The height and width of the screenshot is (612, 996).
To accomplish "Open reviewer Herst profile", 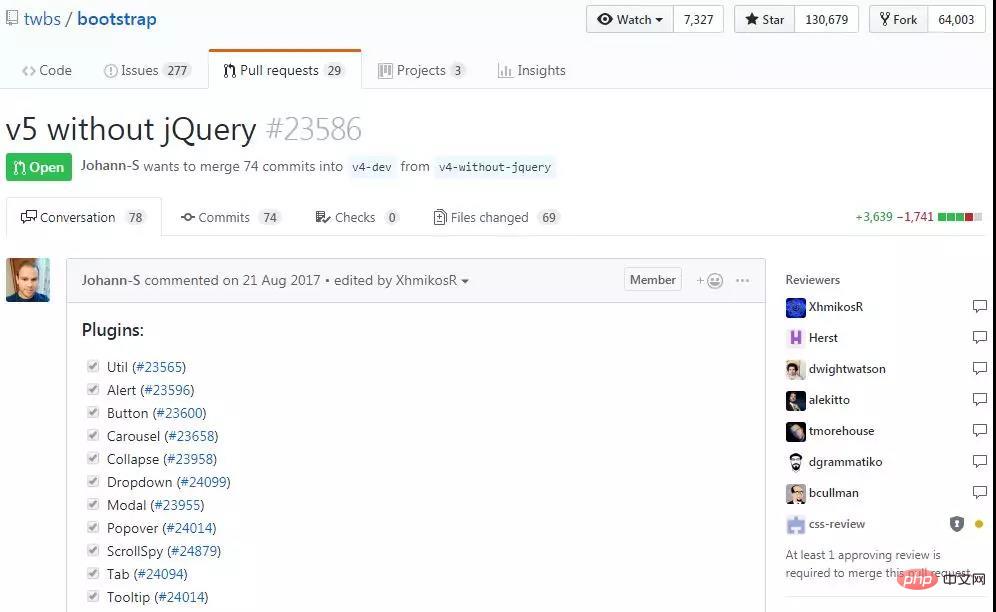I will [823, 338].
